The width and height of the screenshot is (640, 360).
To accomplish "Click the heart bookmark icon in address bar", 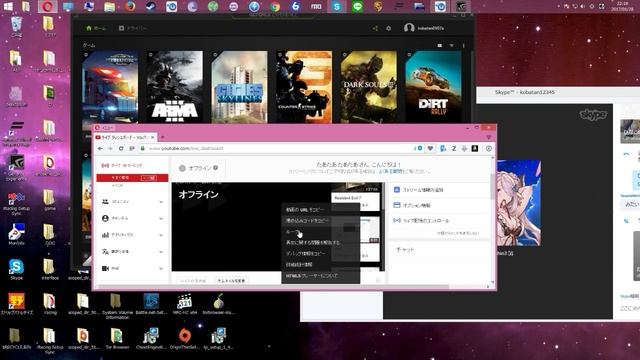I will (x=430, y=149).
